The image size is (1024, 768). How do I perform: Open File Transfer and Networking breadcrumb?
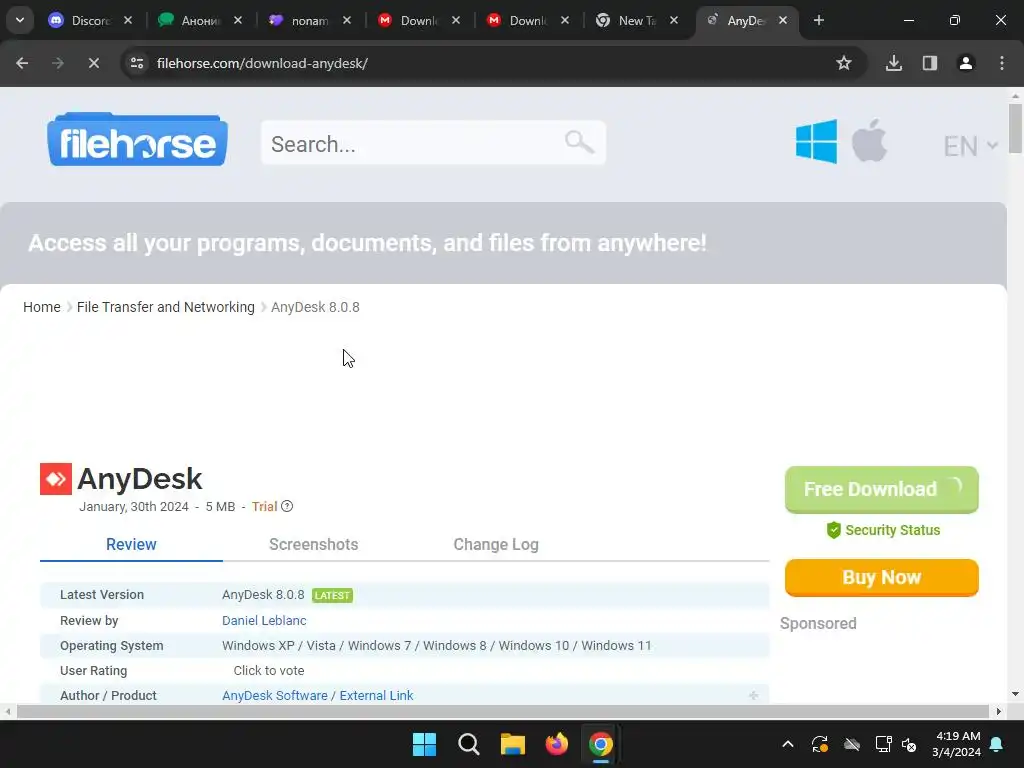(166, 307)
